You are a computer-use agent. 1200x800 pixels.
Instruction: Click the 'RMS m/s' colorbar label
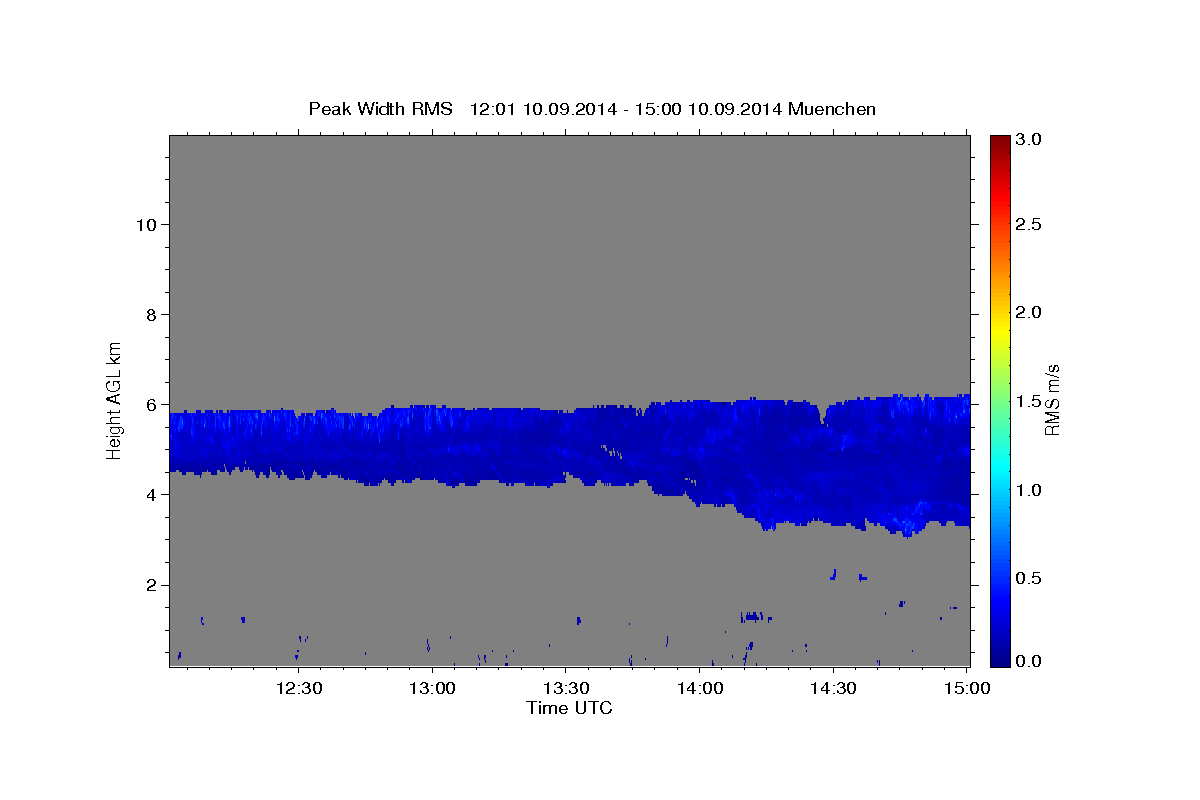point(1052,400)
